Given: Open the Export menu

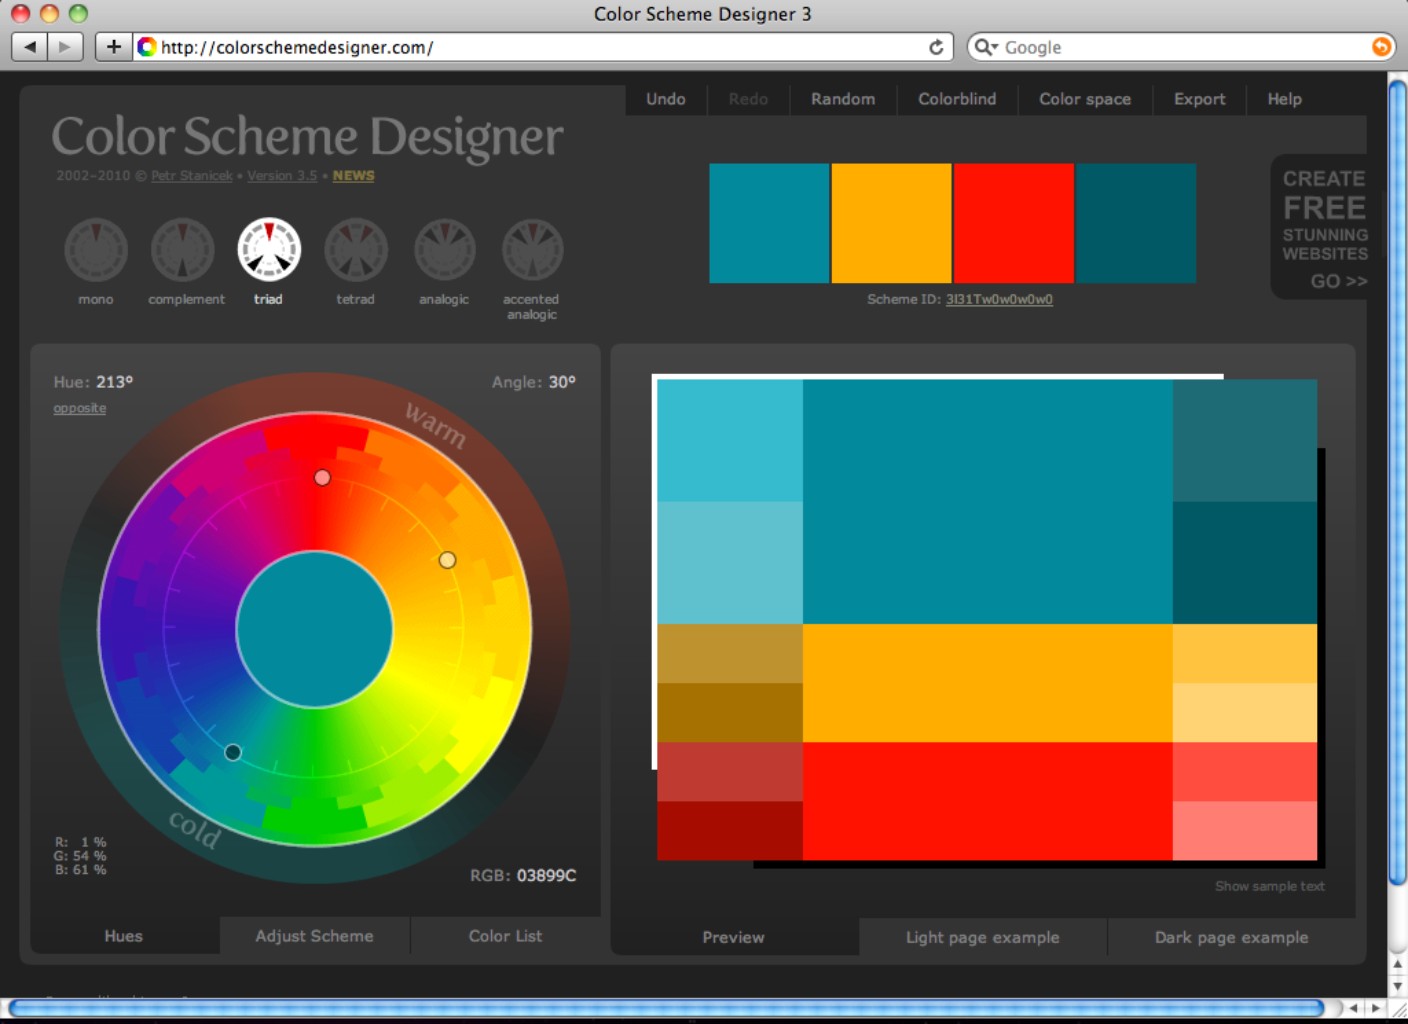Looking at the screenshot, I should [1199, 99].
